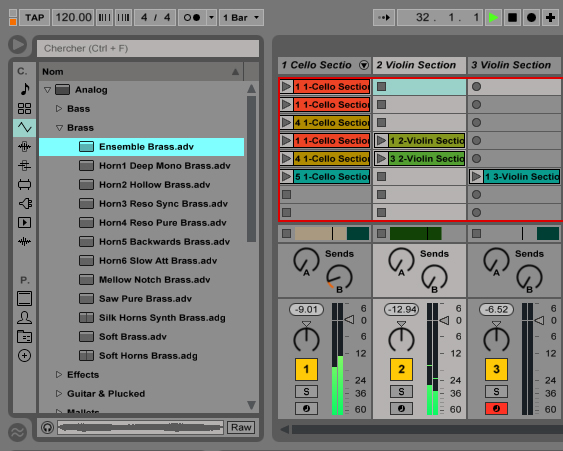The image size is (563, 451).
Task: Disarm track 3 red record button
Action: click(x=496, y=408)
